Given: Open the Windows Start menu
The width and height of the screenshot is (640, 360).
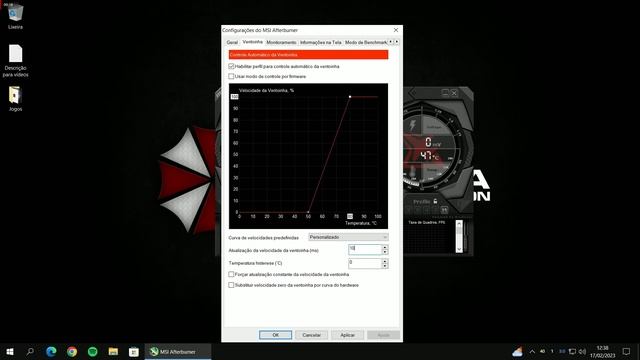Looking at the screenshot, I should [x=10, y=351].
